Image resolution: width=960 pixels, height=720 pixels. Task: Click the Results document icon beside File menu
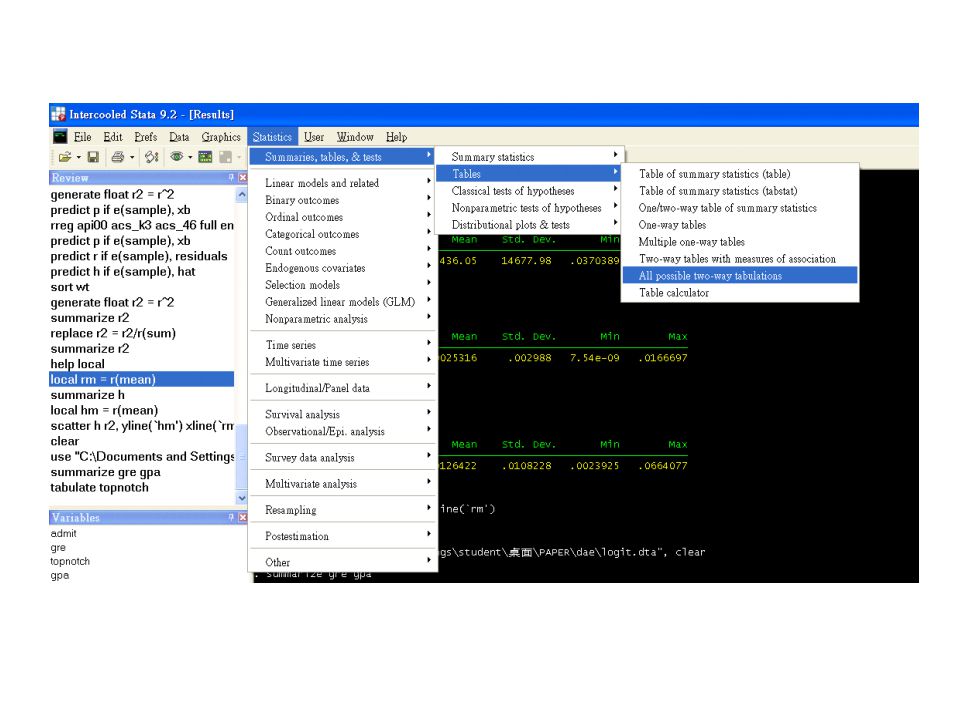(60, 137)
